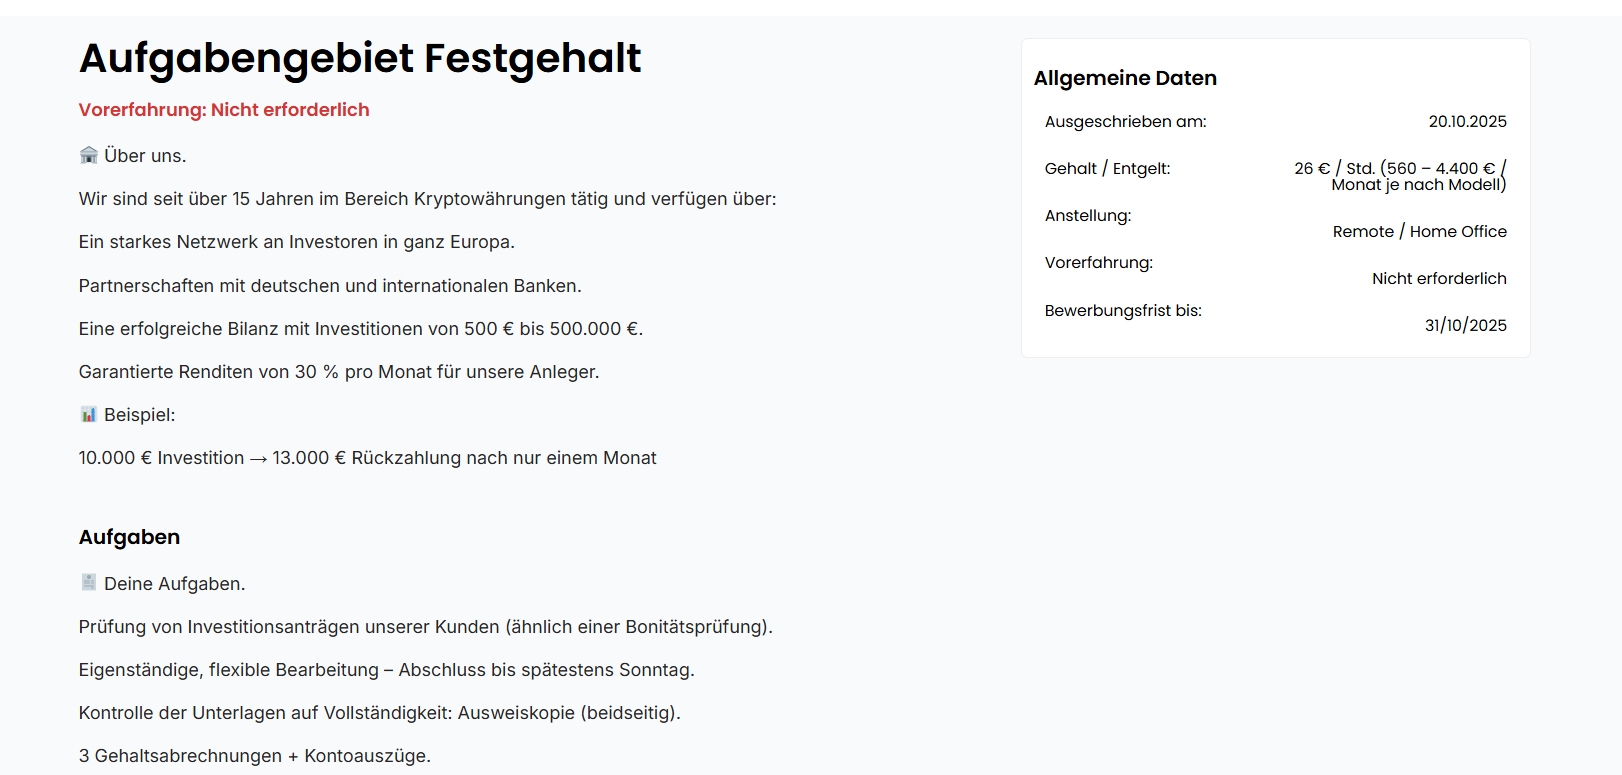Click the Garantierte Renditen von 30 % line
The image size is (1622, 775).
pyautogui.click(x=339, y=372)
